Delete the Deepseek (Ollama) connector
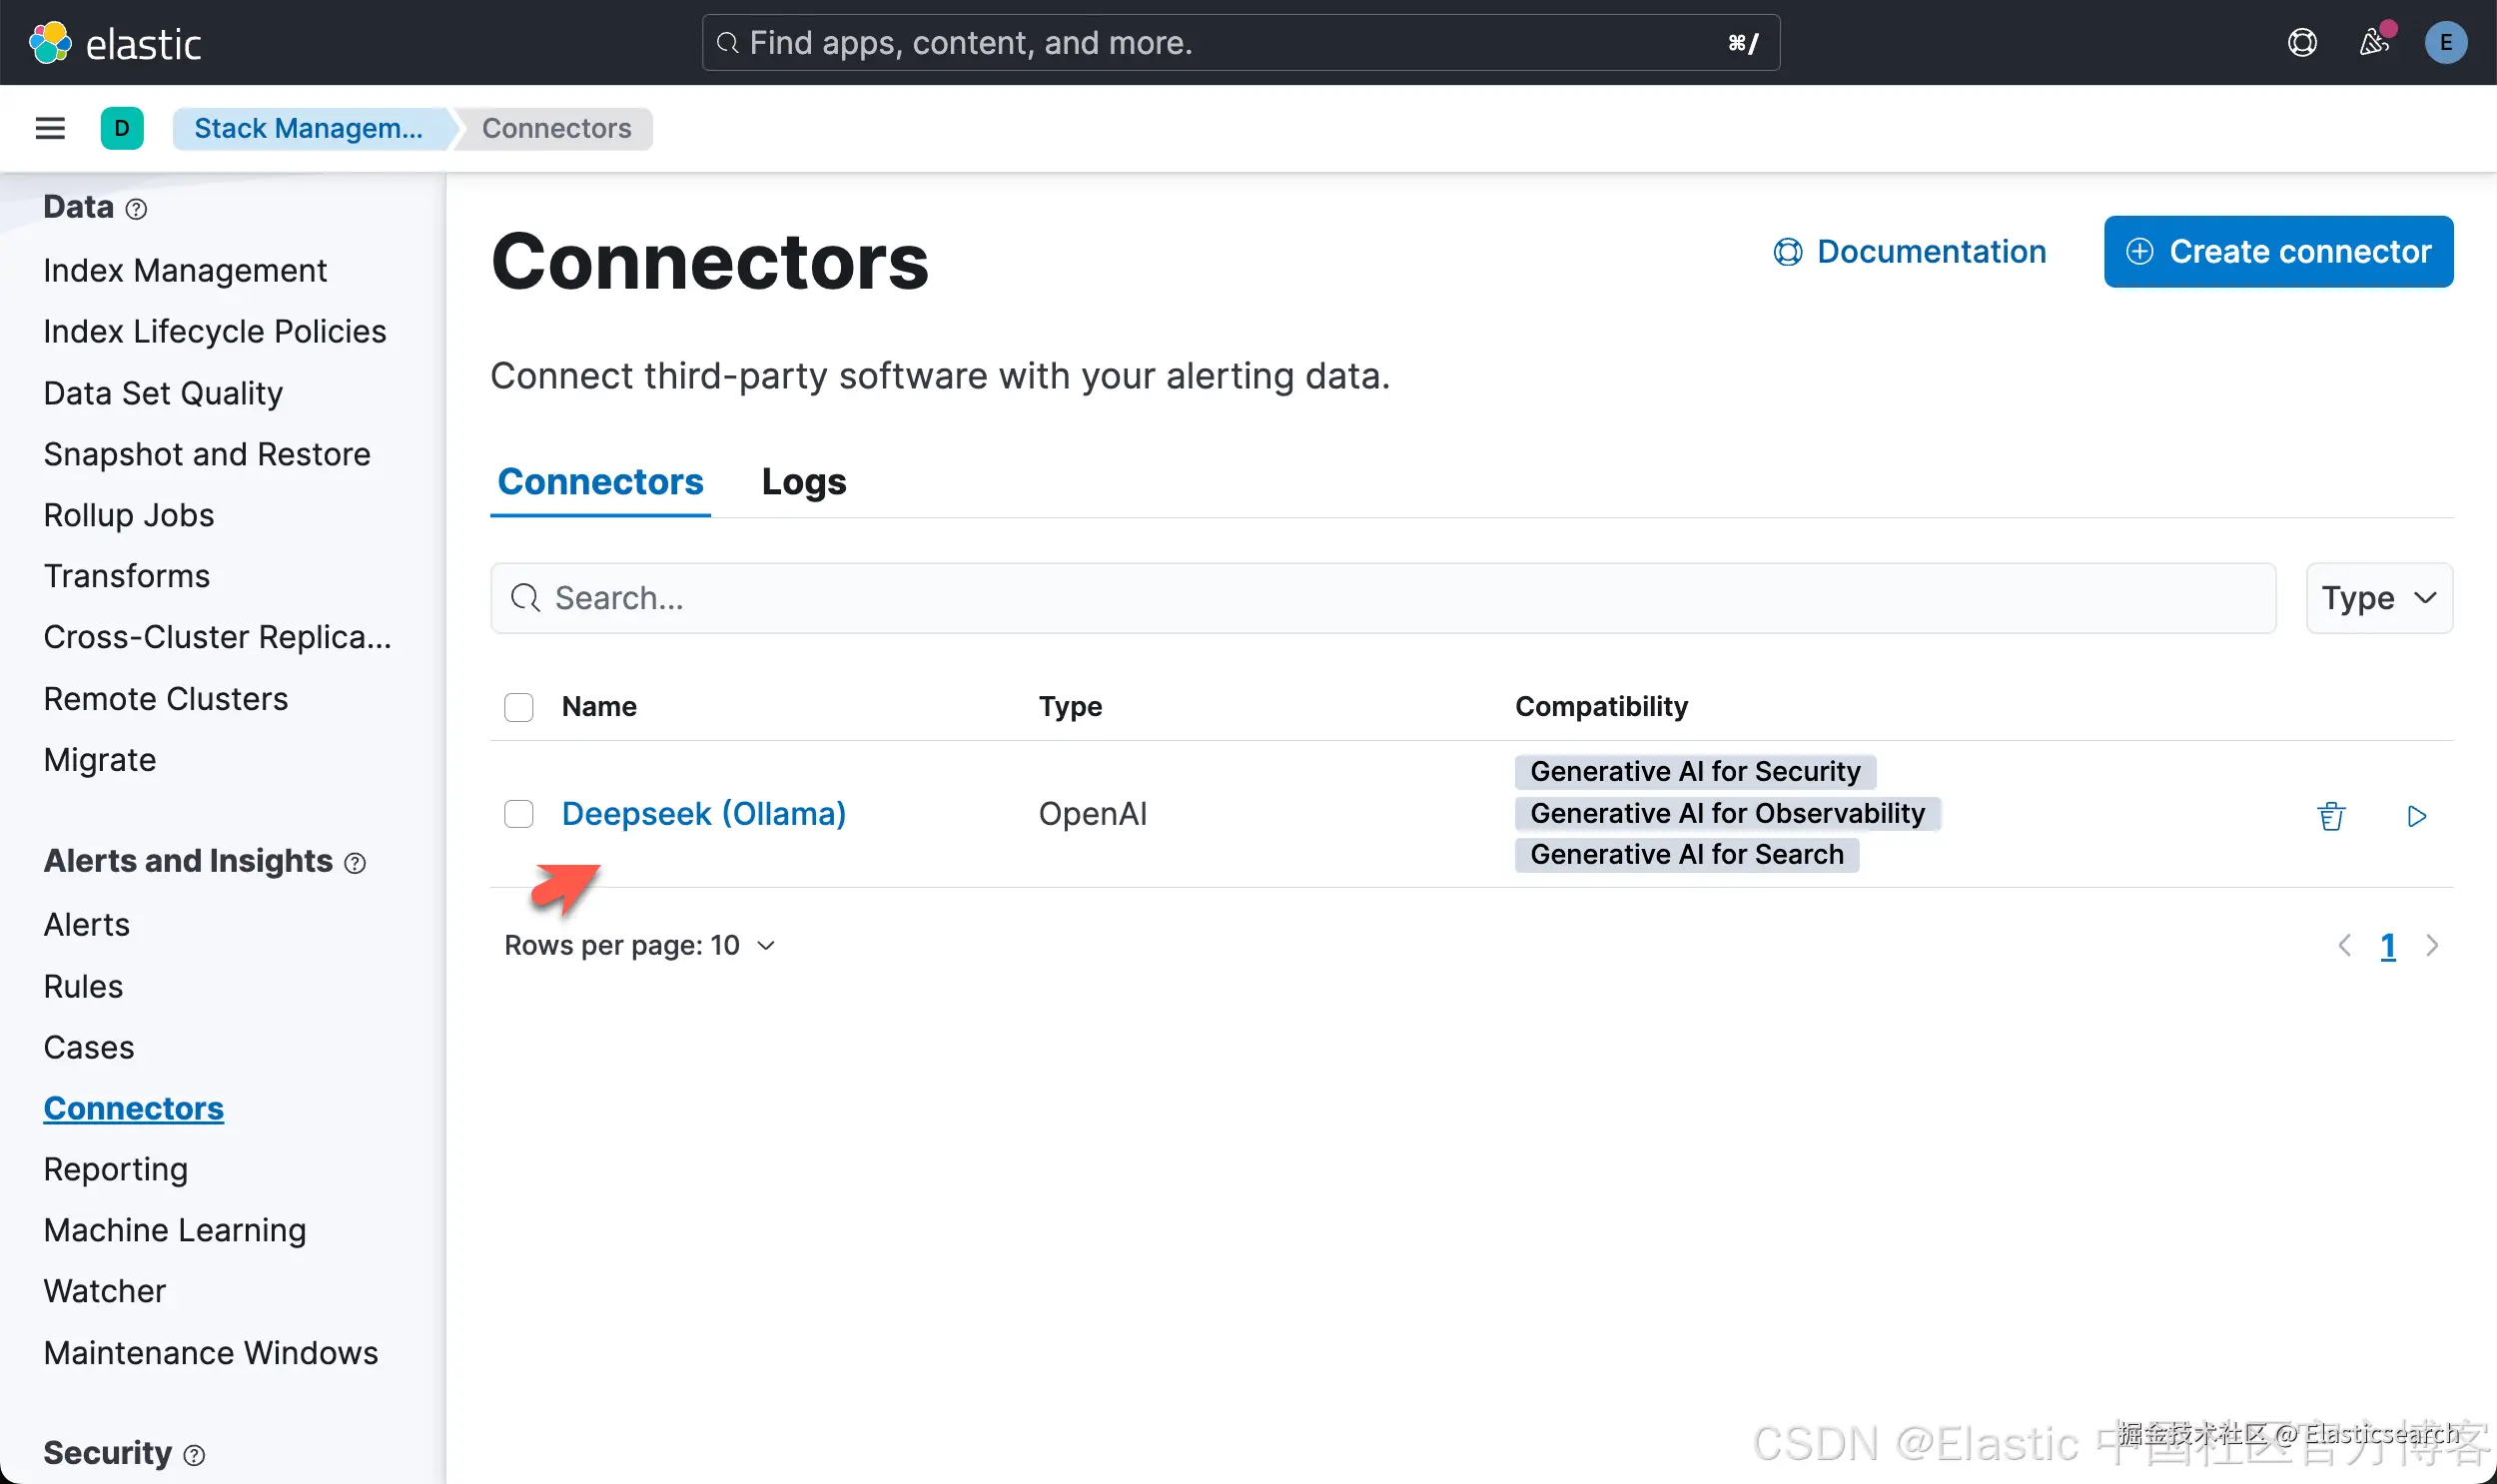Screen dimensions: 2497x1484 click(x=2331, y=816)
